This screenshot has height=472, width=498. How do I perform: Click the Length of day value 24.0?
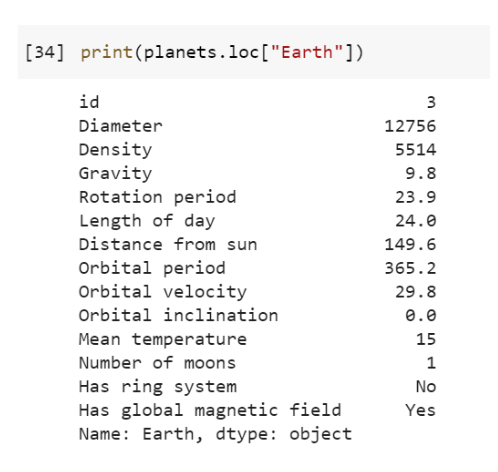[x=416, y=221]
